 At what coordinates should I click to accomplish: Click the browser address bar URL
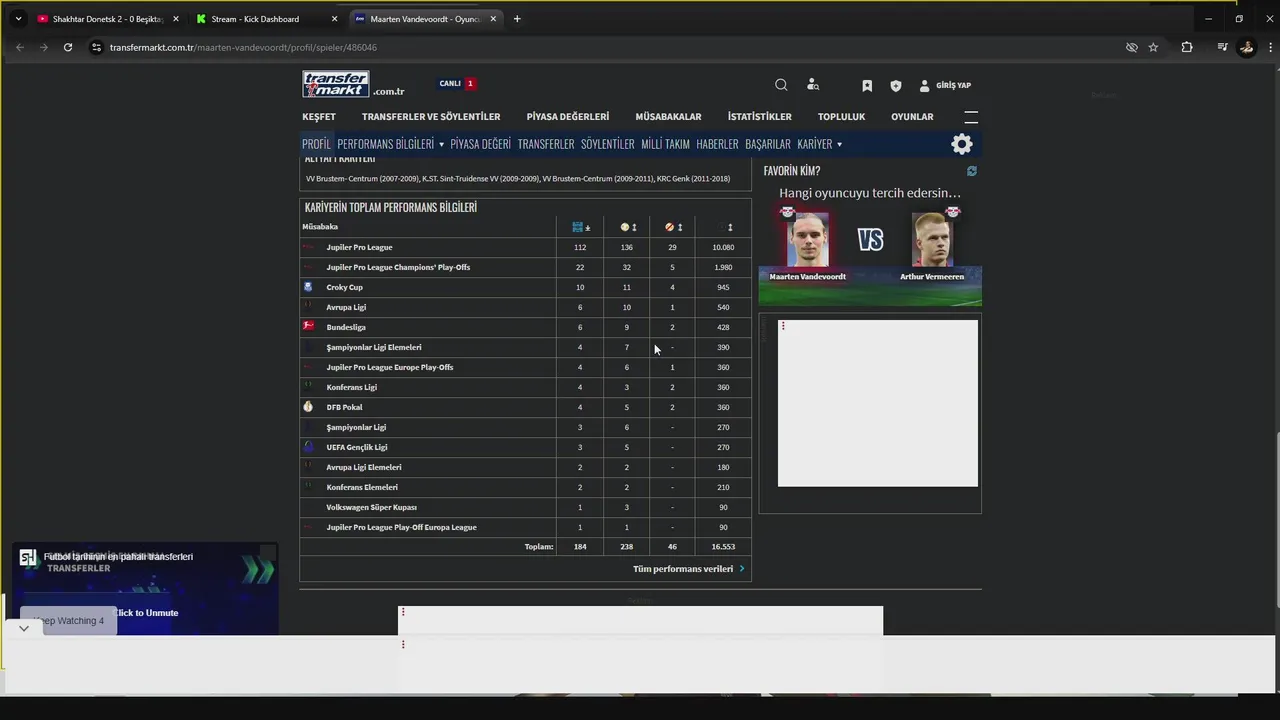[x=243, y=47]
